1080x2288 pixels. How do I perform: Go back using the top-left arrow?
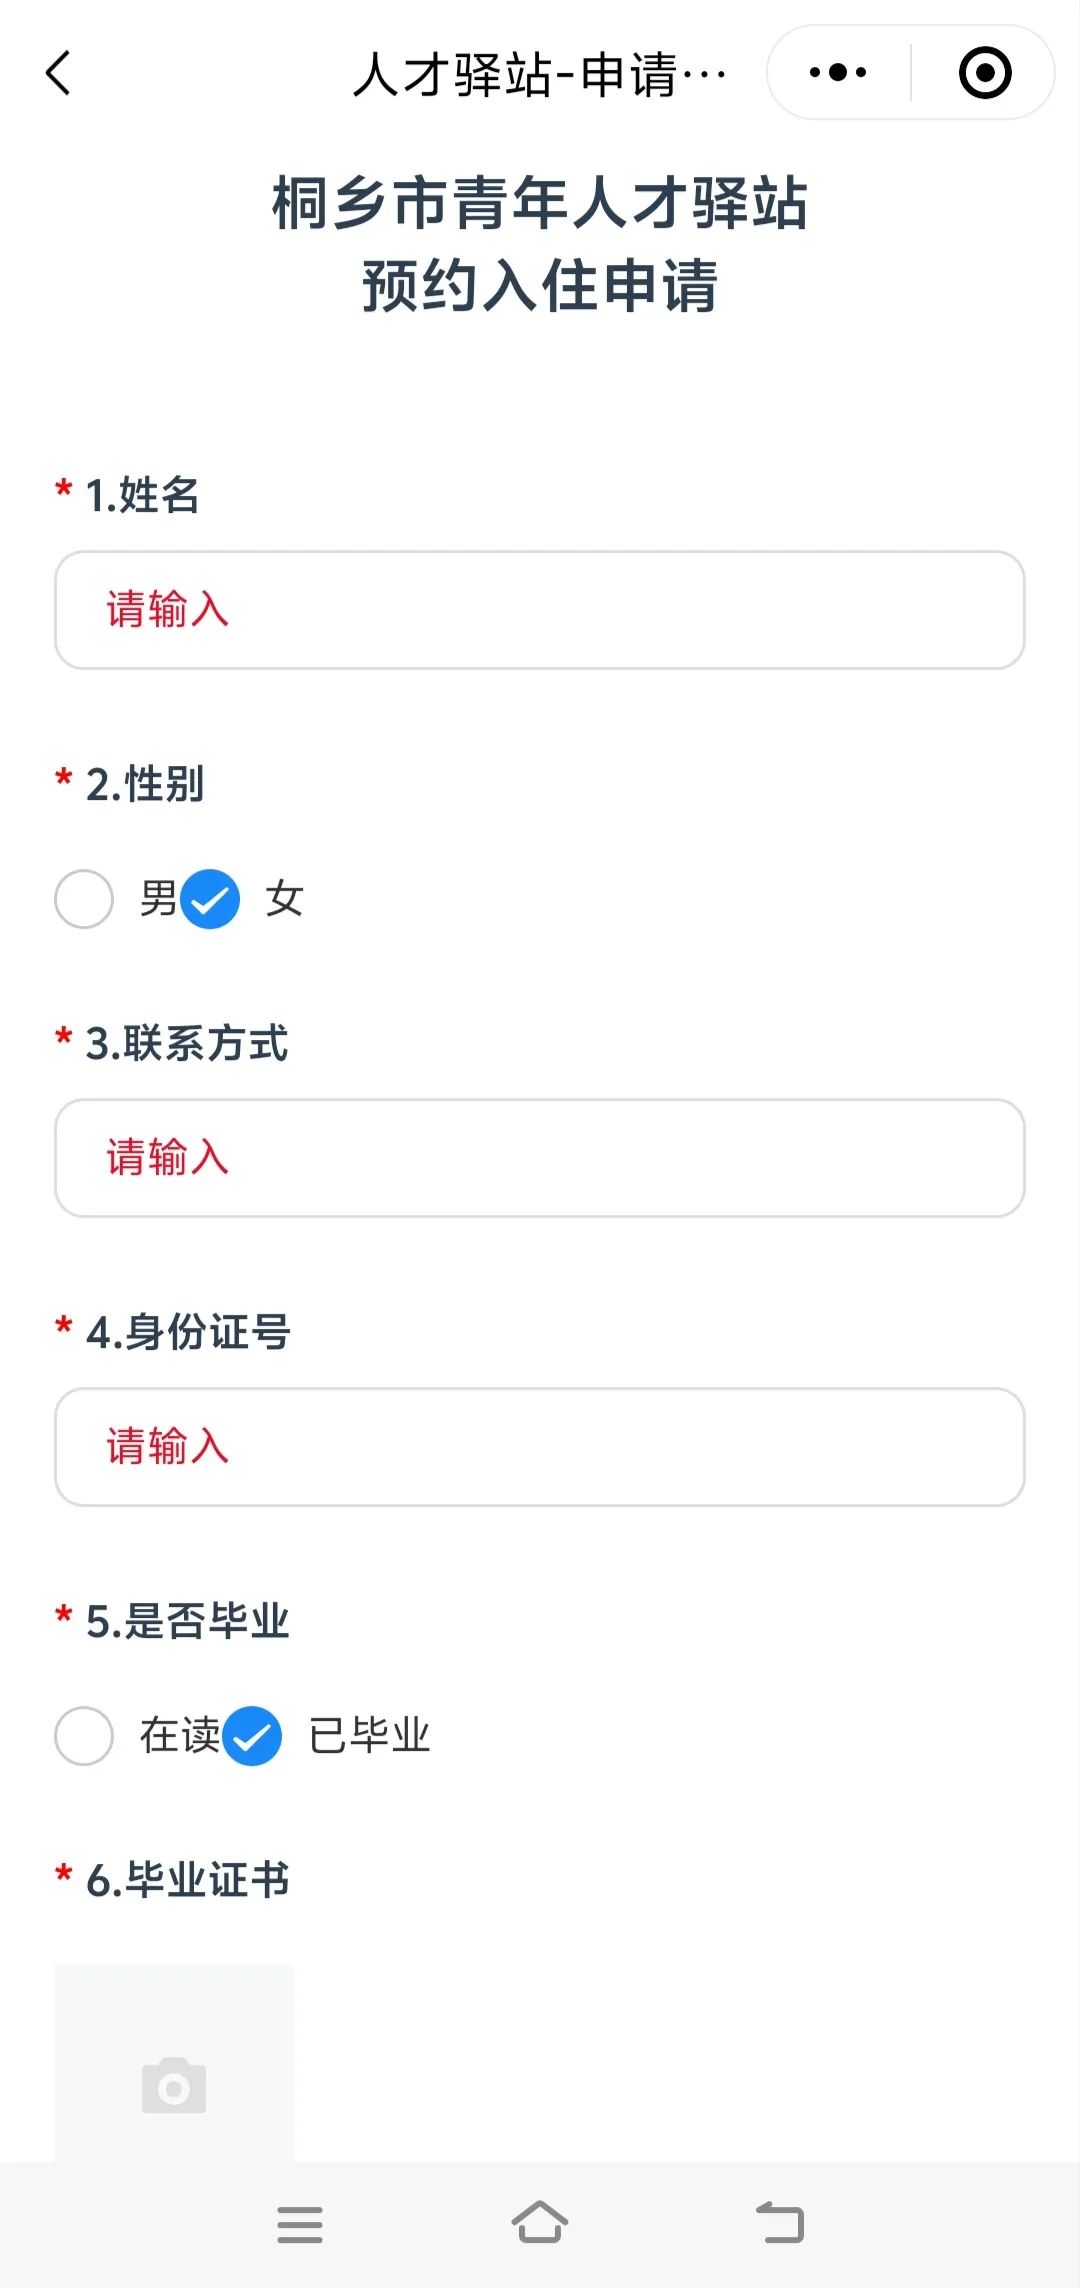[58, 73]
